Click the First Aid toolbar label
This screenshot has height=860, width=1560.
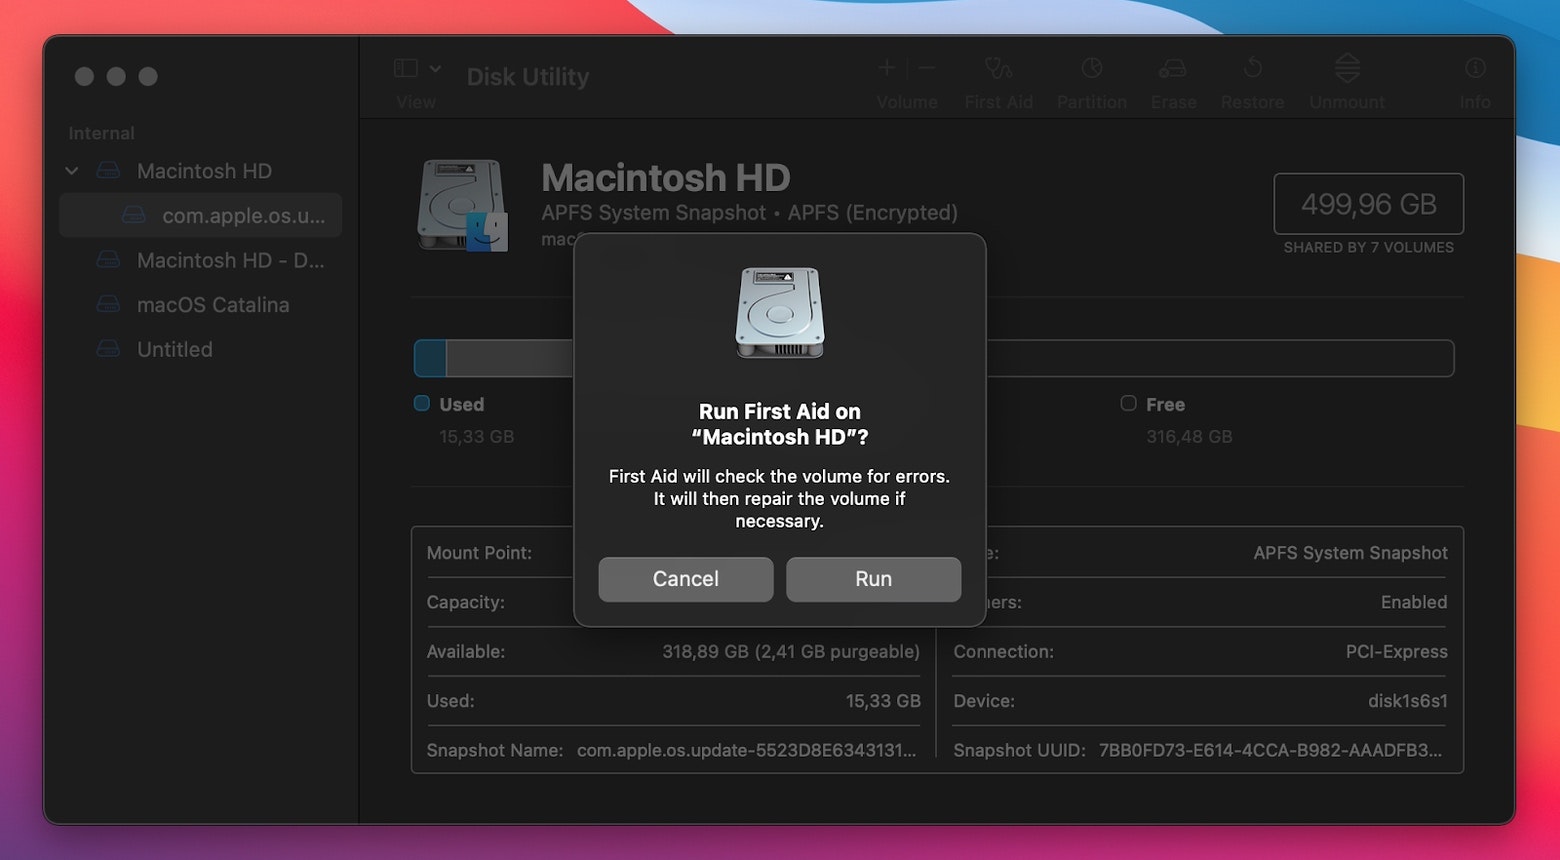(x=998, y=102)
